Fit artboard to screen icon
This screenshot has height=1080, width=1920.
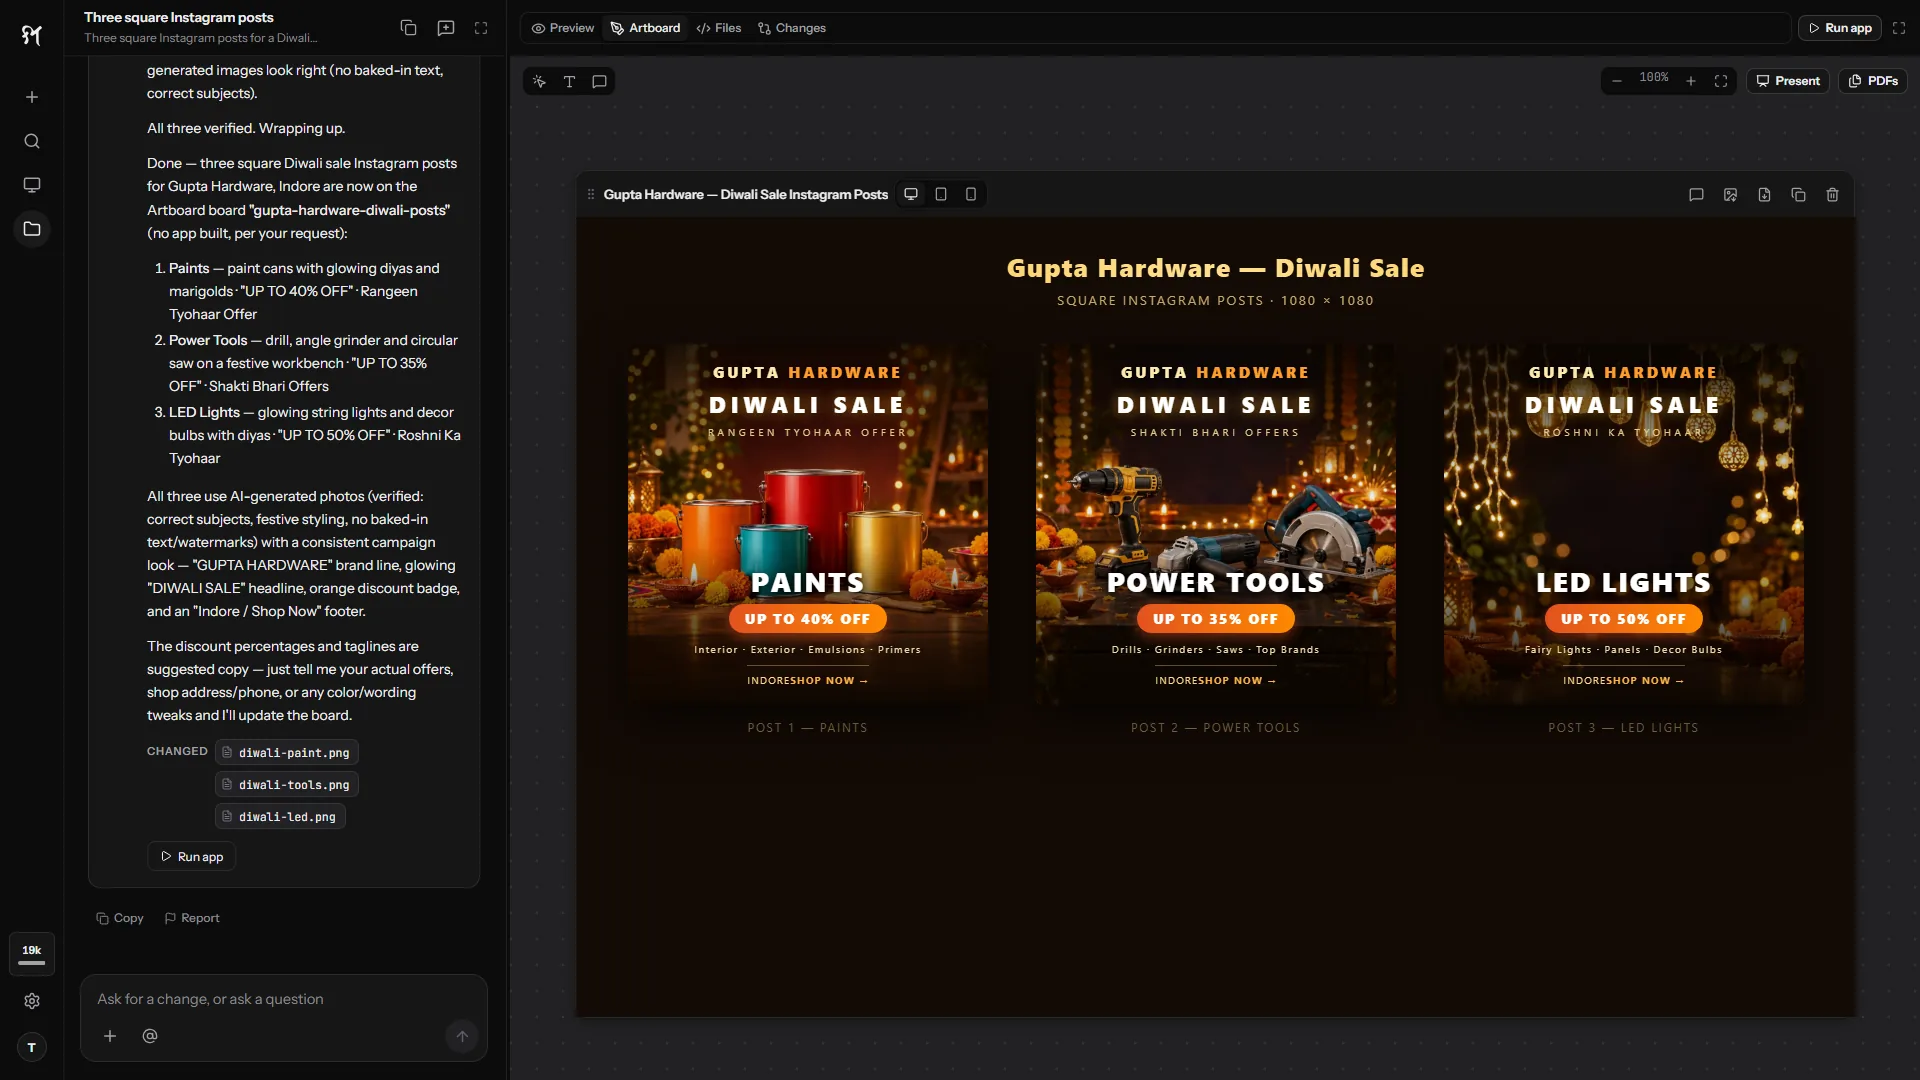(x=1721, y=81)
